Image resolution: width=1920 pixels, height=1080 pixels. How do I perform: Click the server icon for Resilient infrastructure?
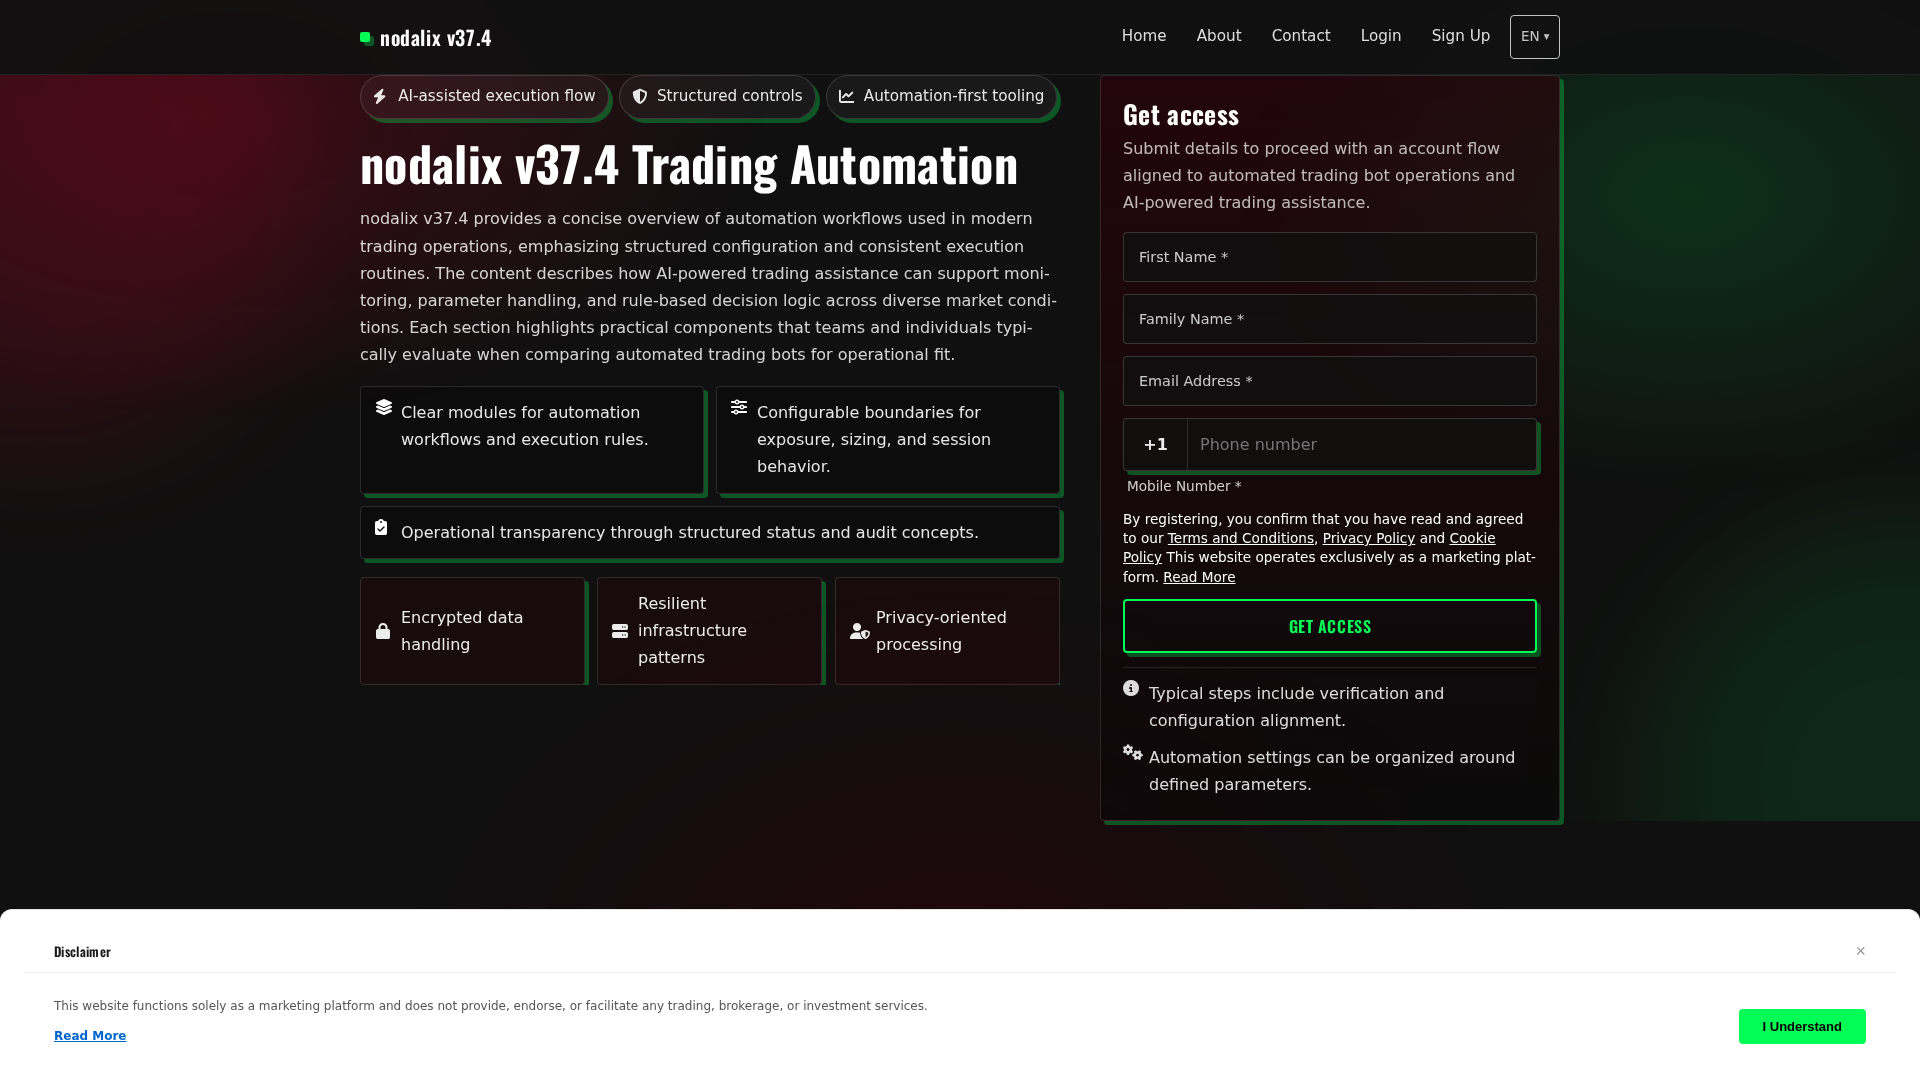coord(620,631)
